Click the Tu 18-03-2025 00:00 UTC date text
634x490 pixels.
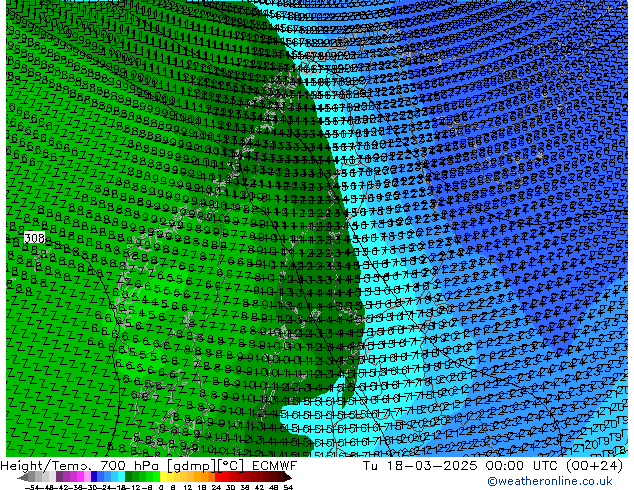click(460, 466)
